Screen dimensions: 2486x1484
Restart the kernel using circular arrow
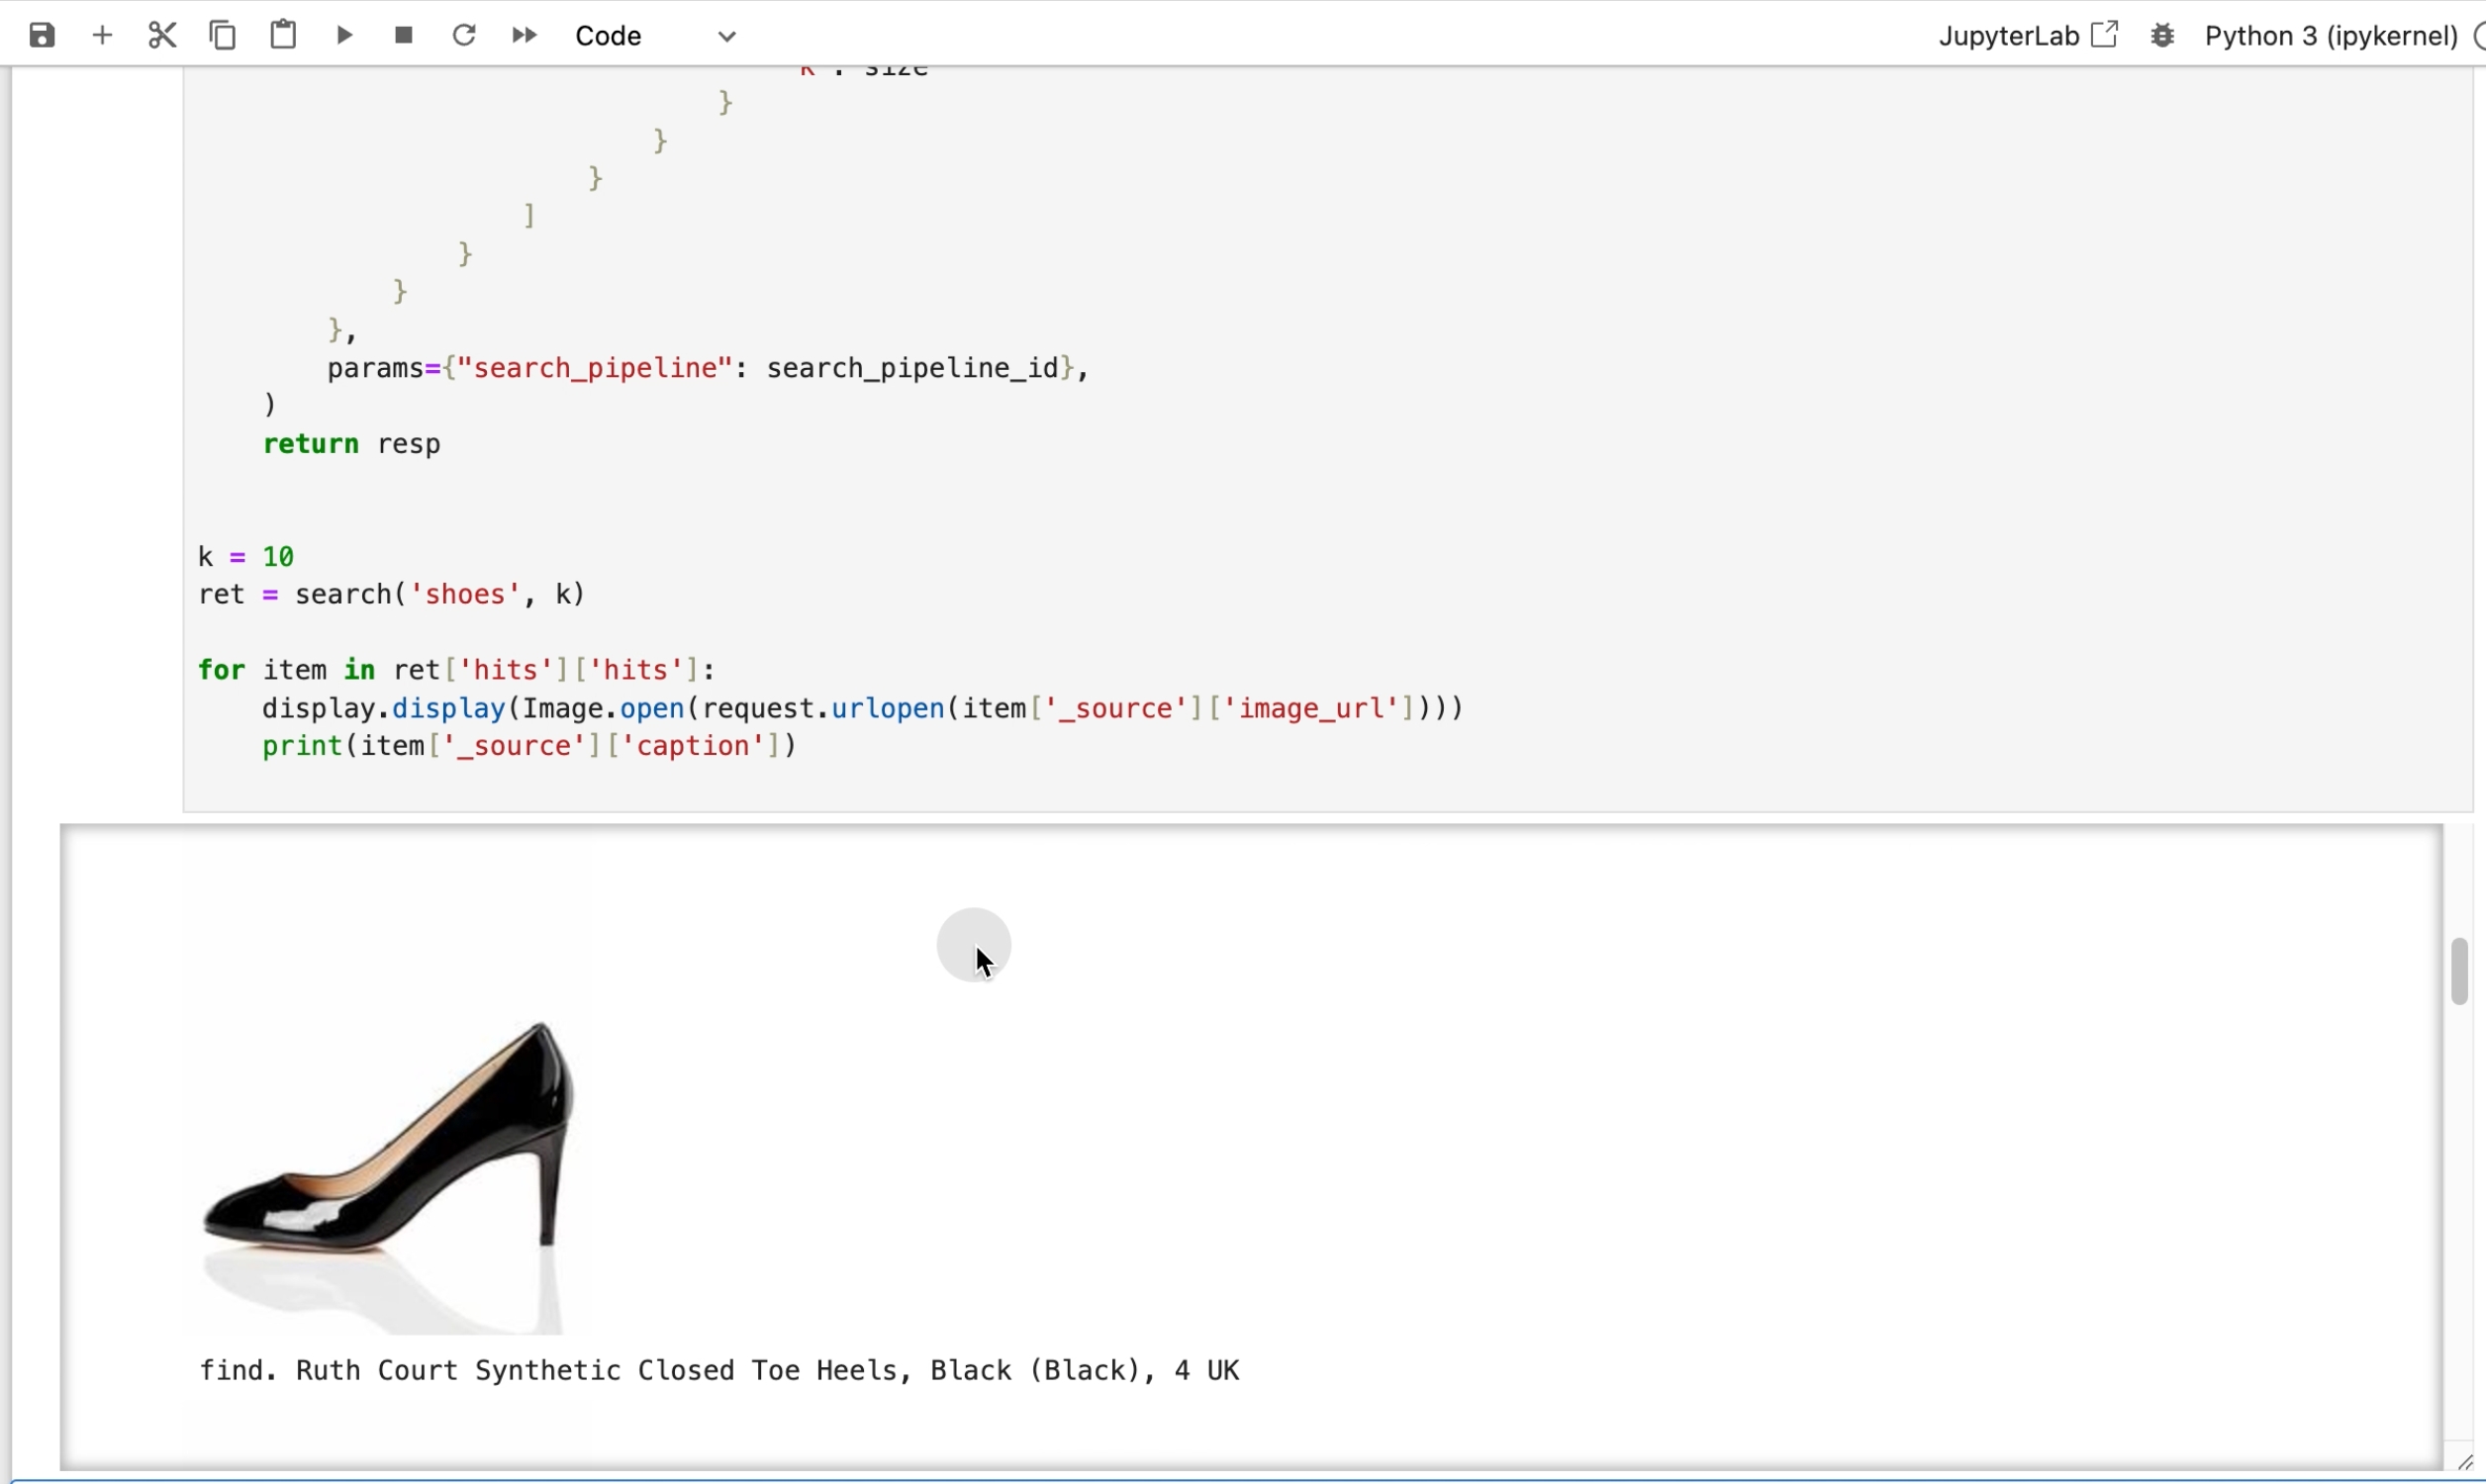pyautogui.click(x=464, y=36)
